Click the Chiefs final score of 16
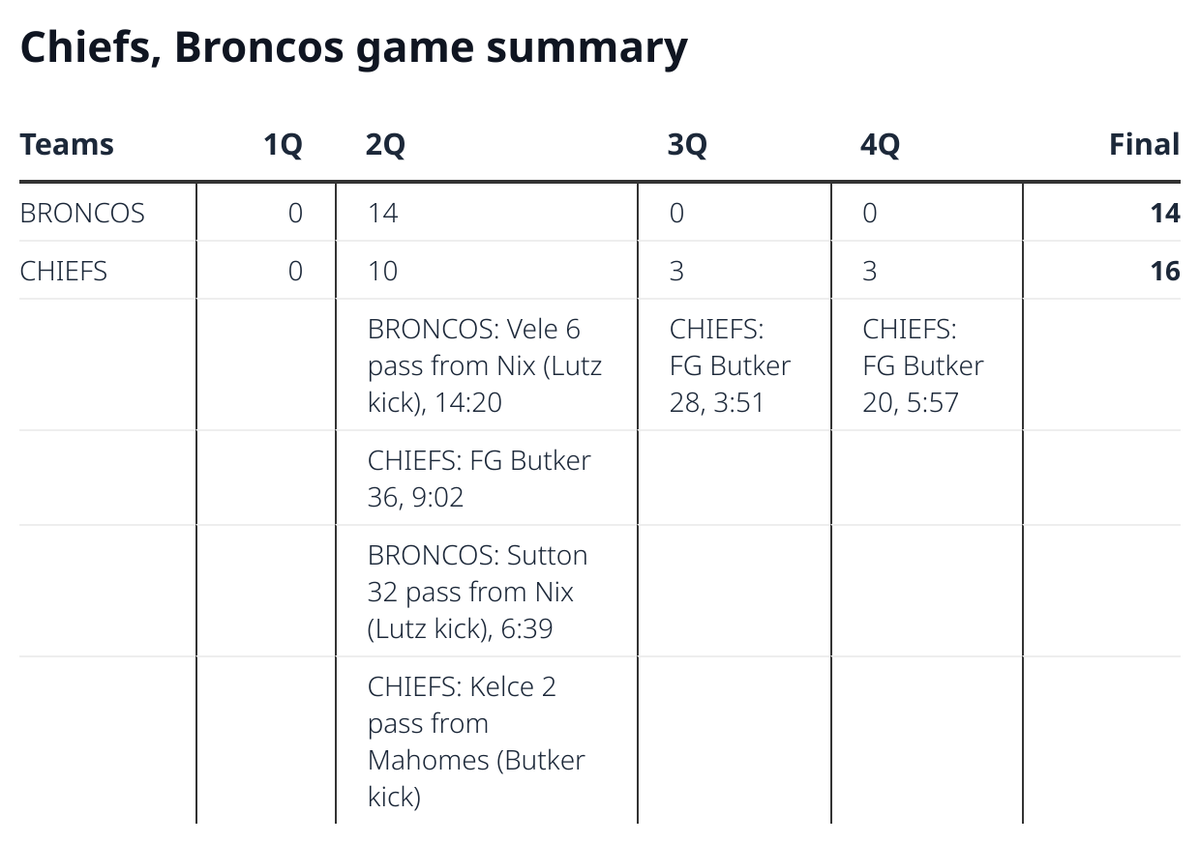 coord(1165,271)
